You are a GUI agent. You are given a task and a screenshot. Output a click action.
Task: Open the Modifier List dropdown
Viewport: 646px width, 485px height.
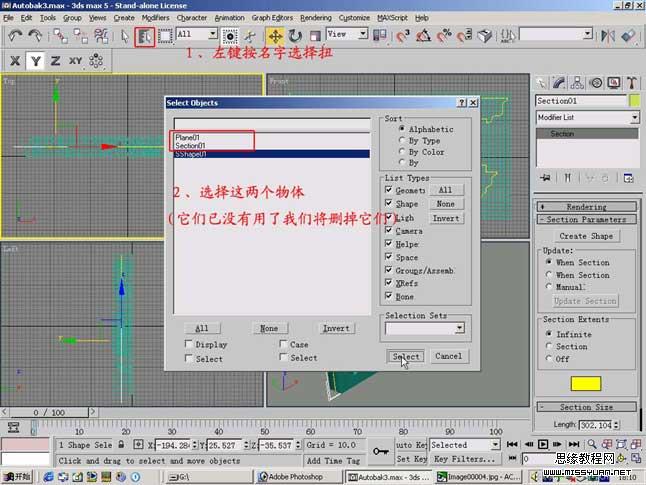point(635,118)
